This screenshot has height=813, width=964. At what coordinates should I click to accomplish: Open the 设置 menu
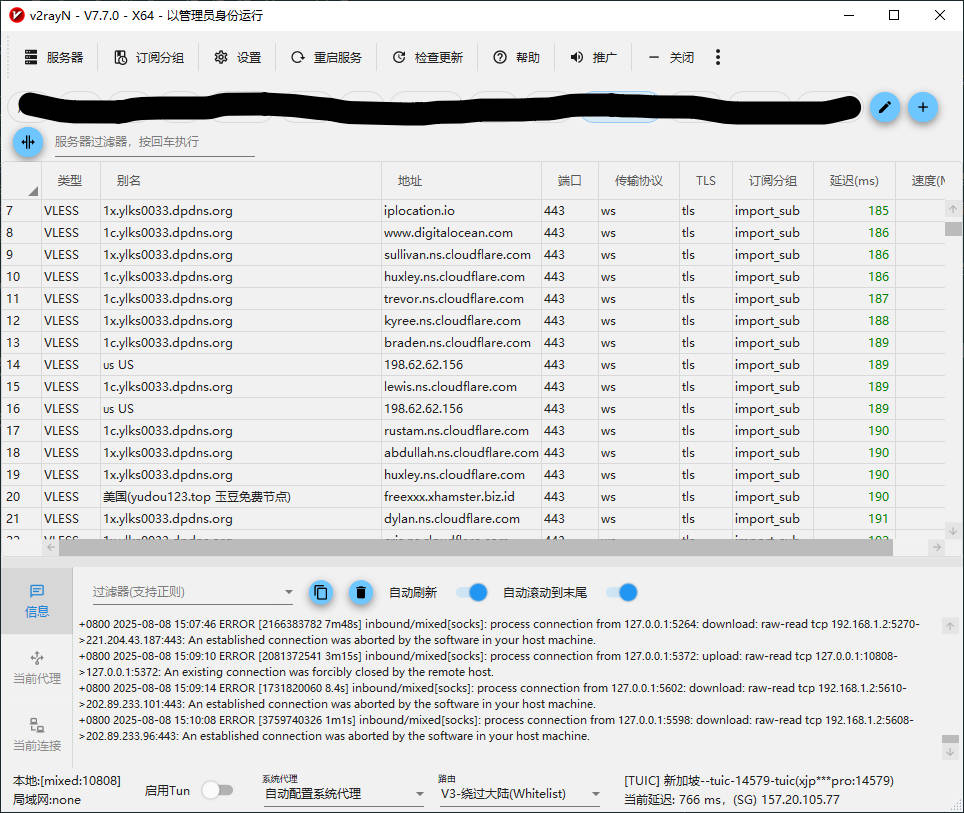coord(238,57)
